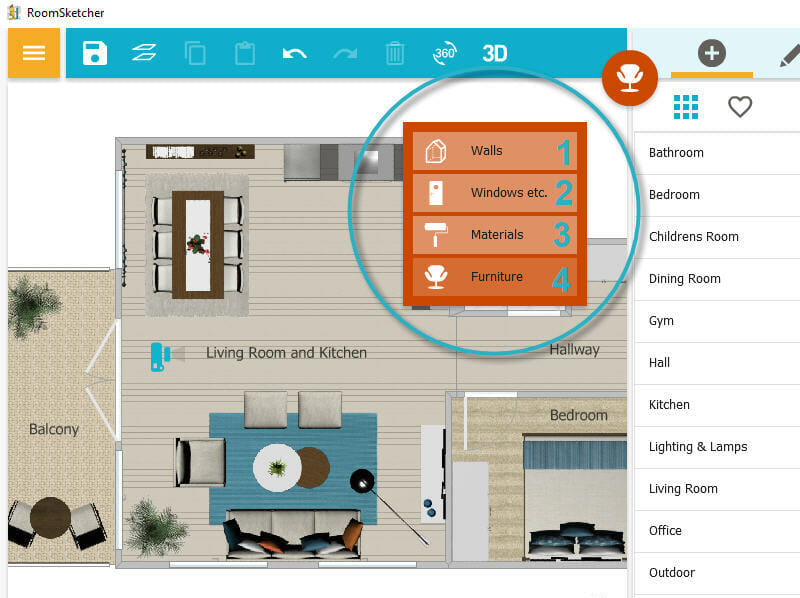The height and width of the screenshot is (598, 800).
Task: Switch to 3D view mode
Action: (492, 53)
